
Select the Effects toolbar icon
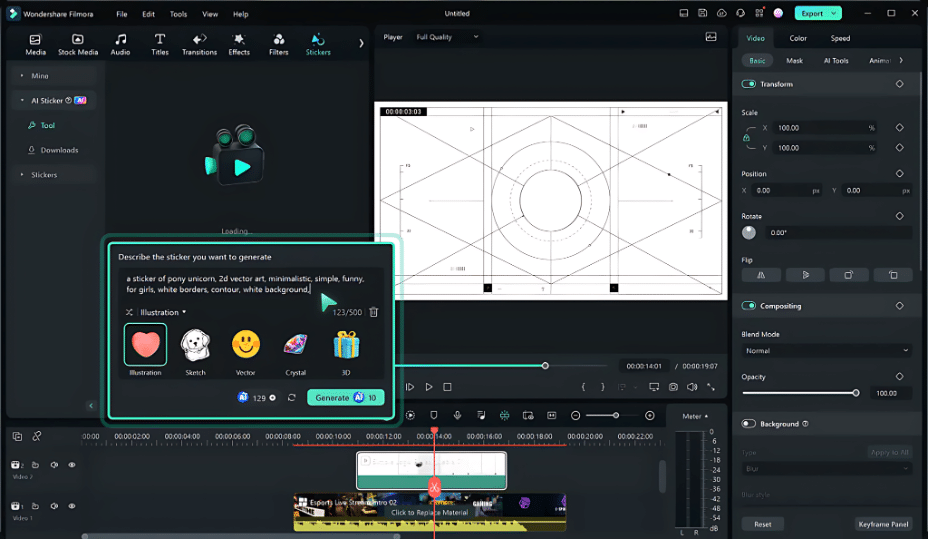point(239,44)
